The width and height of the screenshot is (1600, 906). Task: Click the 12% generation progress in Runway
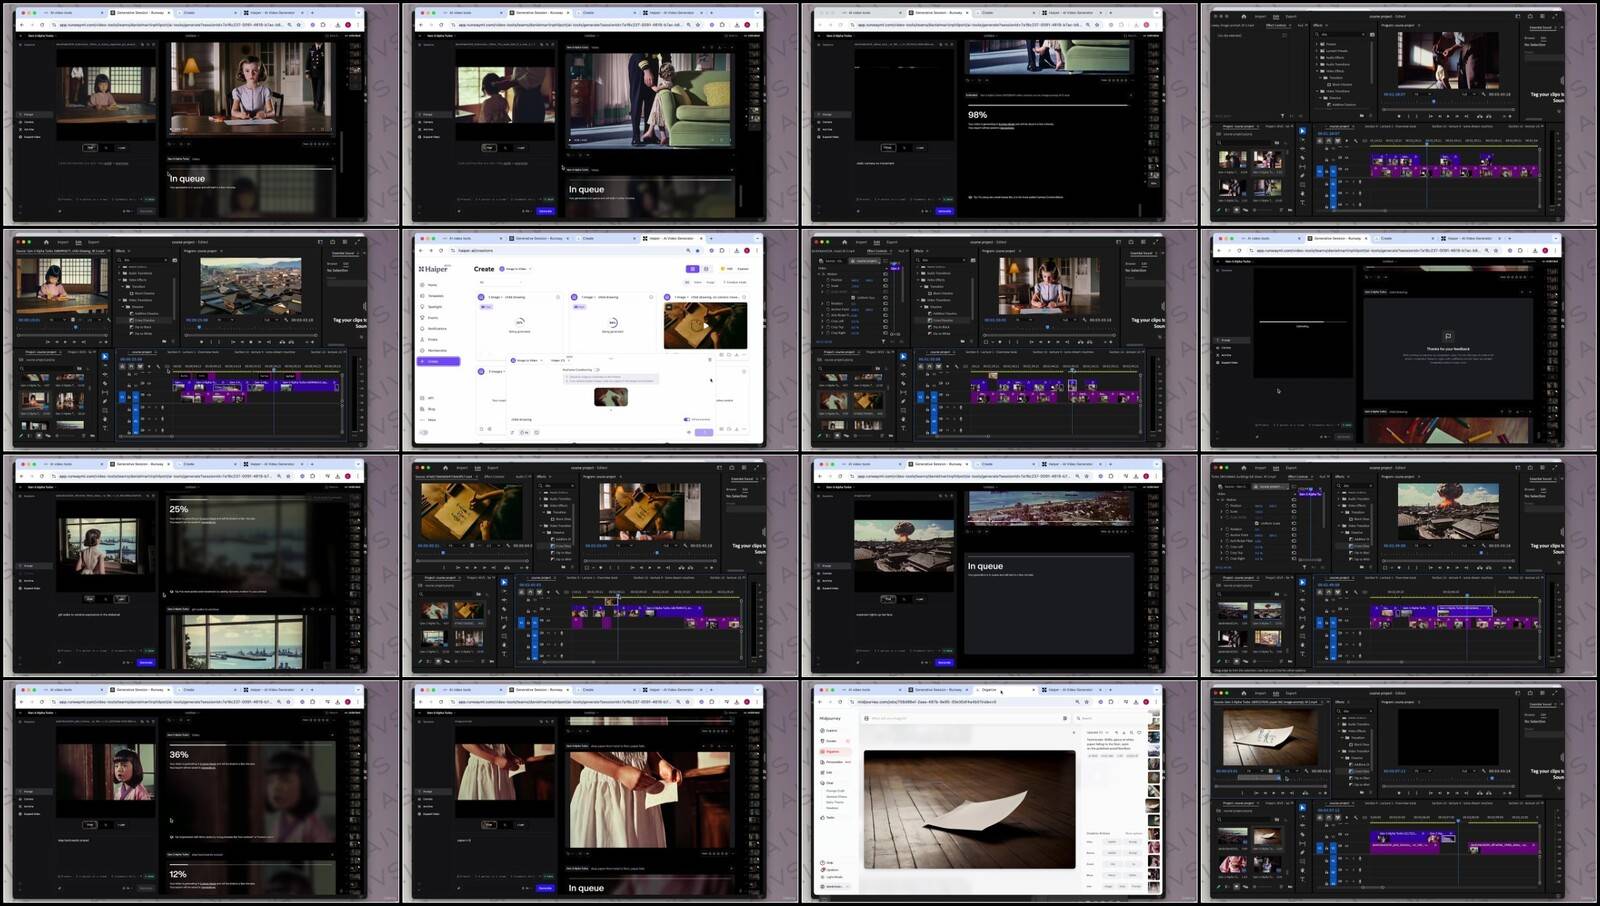pyautogui.click(x=178, y=873)
